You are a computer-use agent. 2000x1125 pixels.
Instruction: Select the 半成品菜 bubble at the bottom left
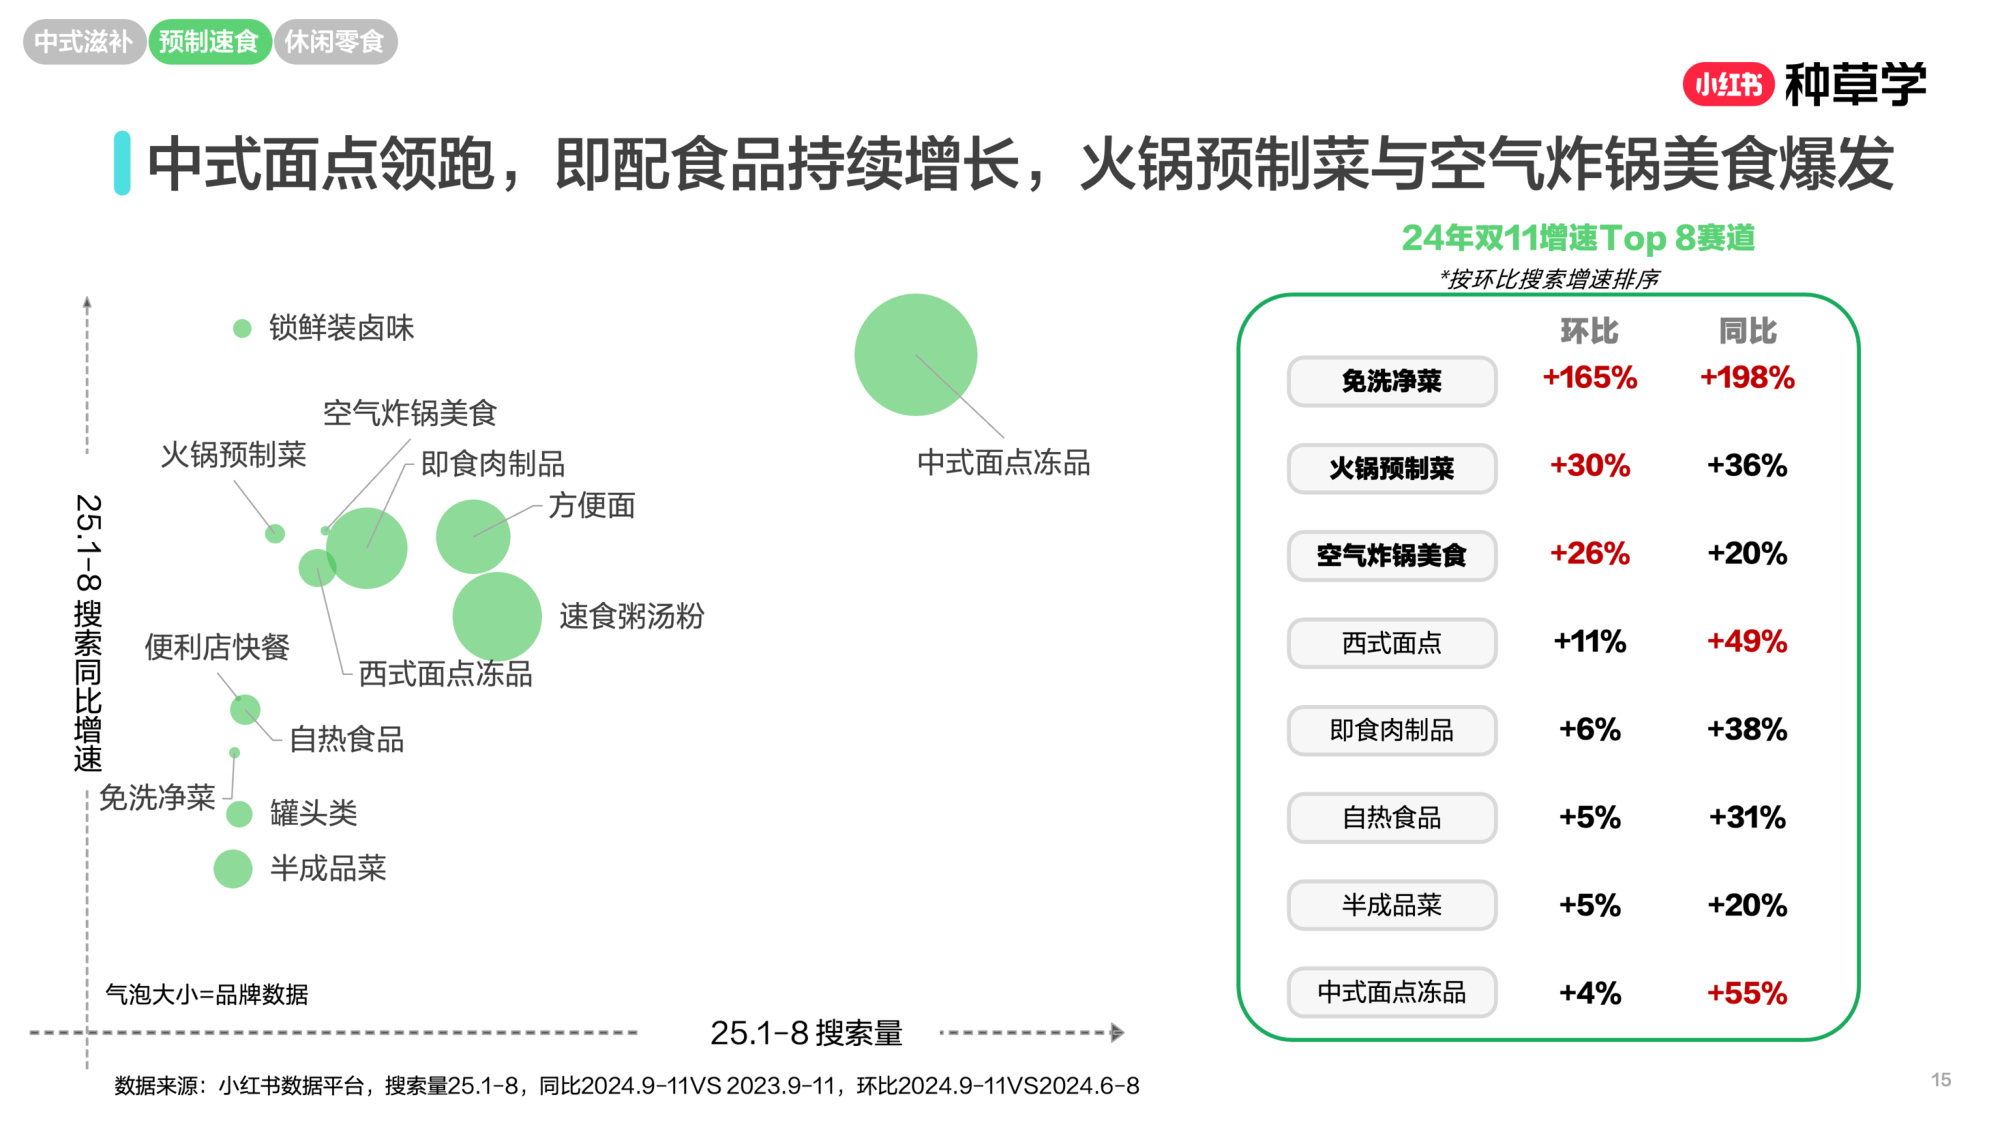click(232, 868)
